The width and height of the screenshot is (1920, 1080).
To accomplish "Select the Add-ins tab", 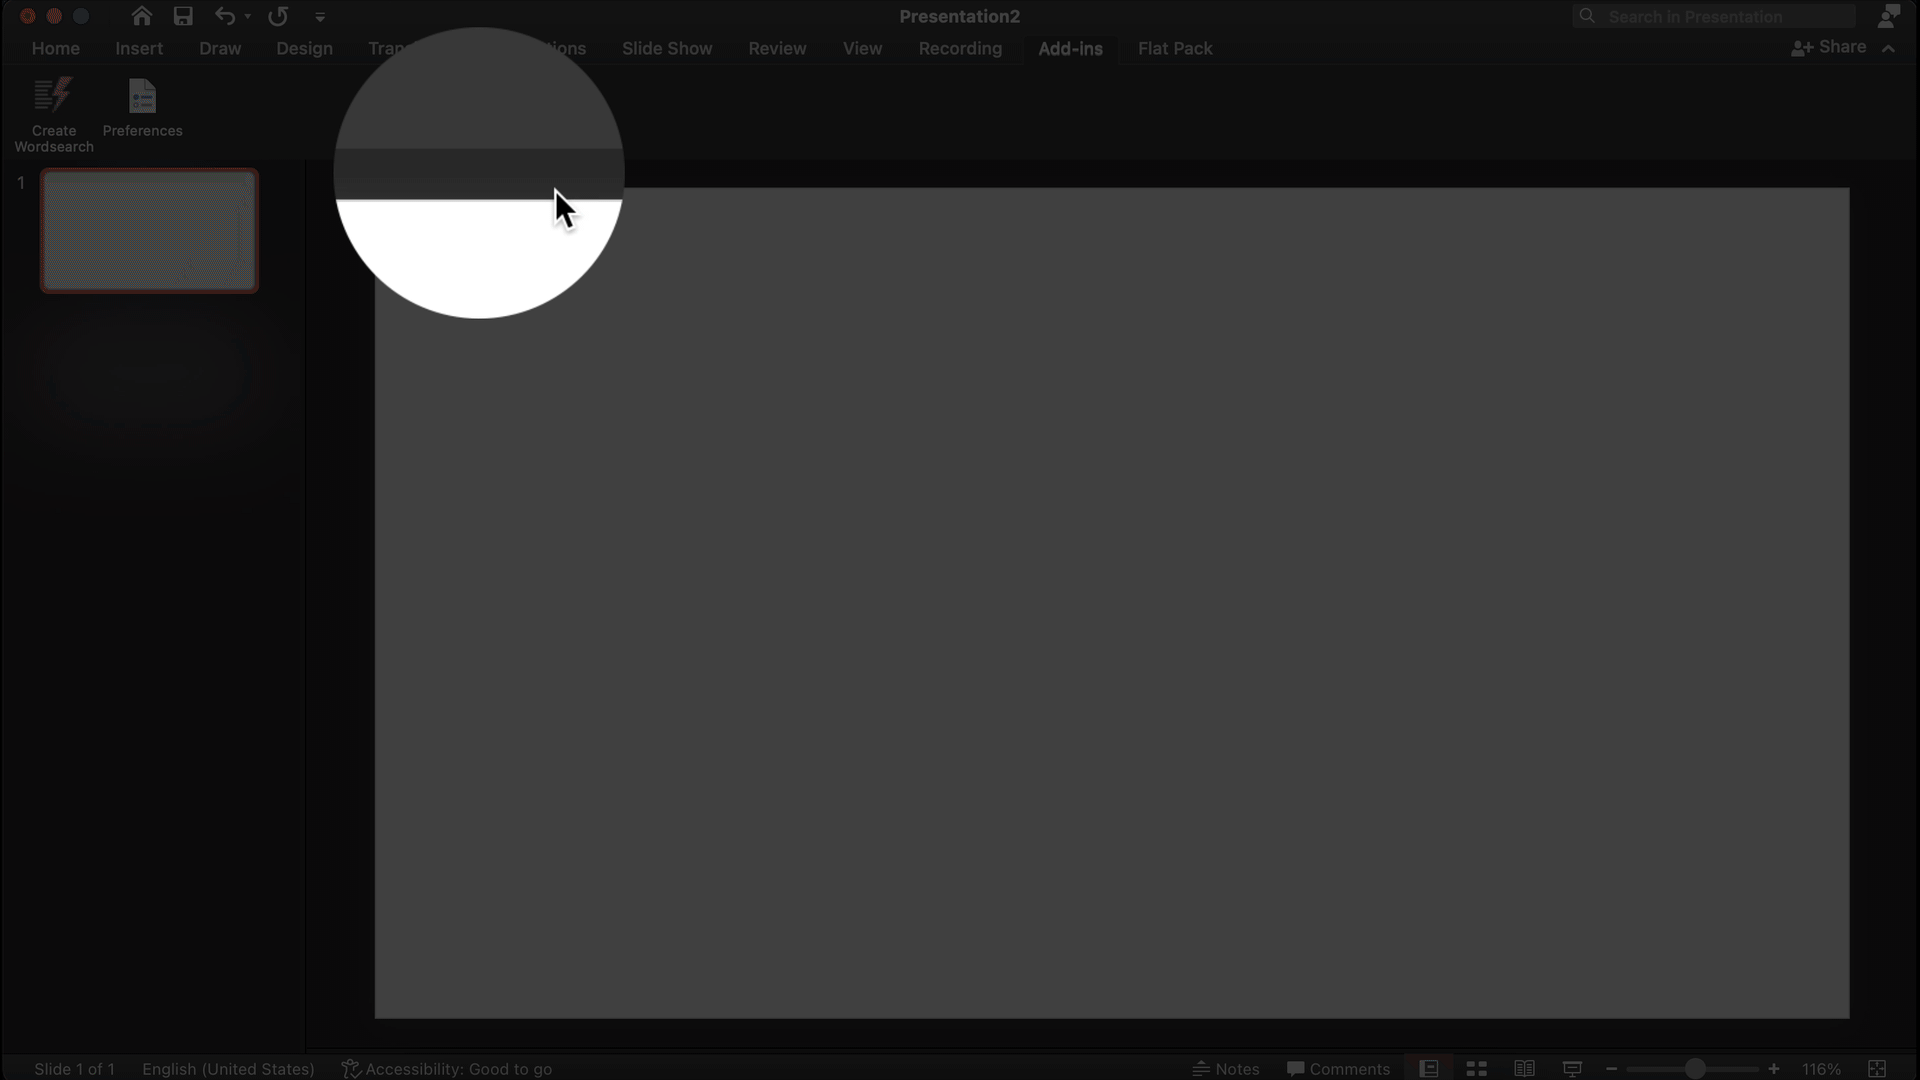I will tap(1070, 48).
